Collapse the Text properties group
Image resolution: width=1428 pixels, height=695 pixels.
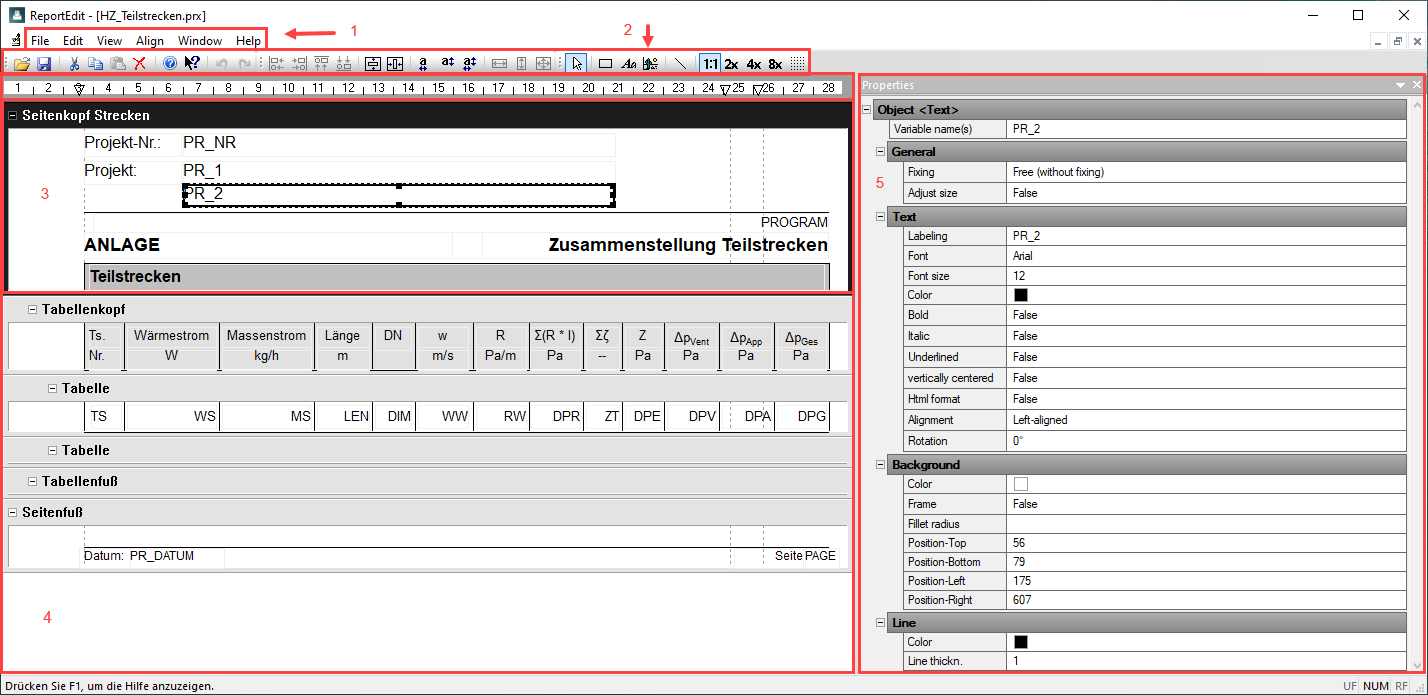(881, 216)
